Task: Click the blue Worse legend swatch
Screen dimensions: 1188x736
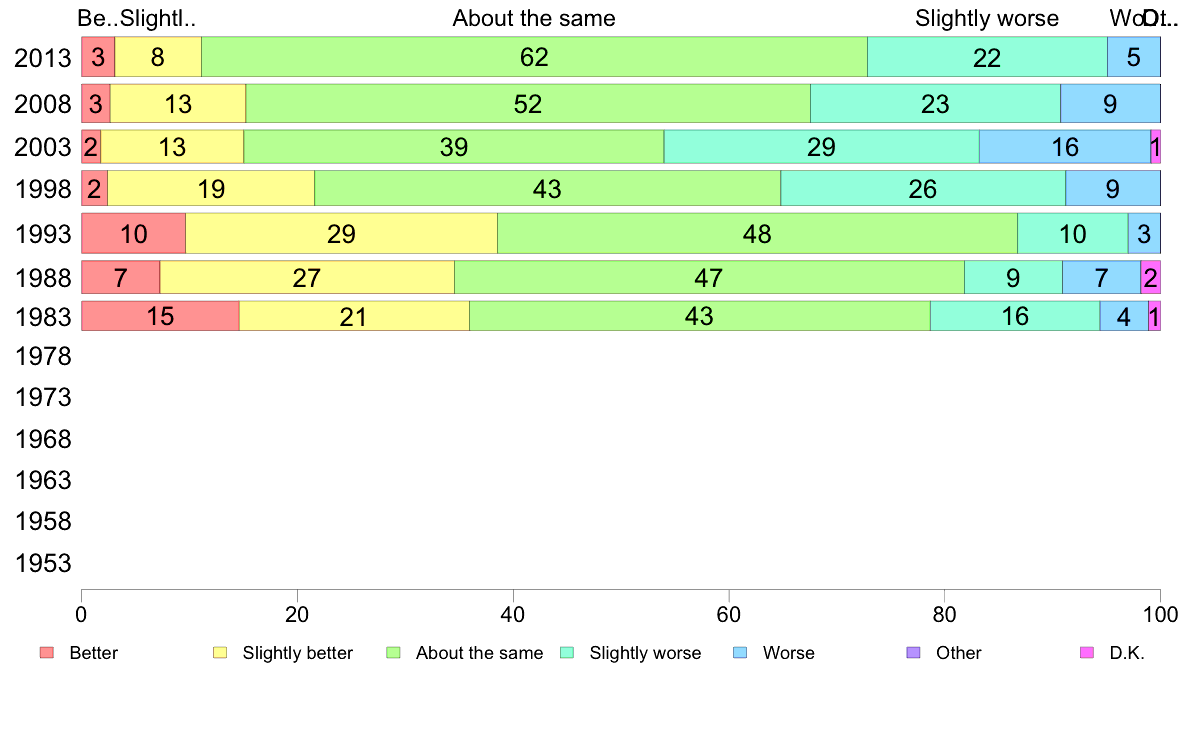Action: pyautogui.click(x=740, y=653)
